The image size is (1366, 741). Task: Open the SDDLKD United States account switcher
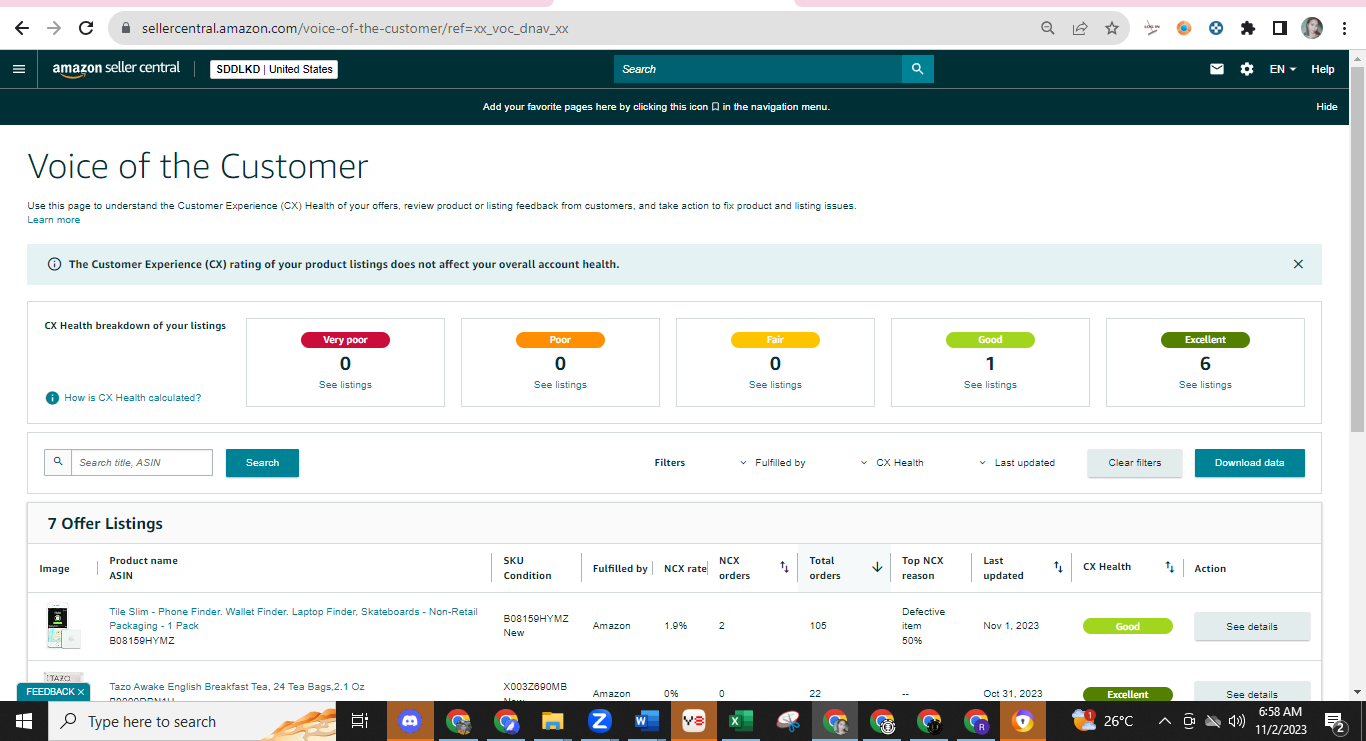(274, 69)
